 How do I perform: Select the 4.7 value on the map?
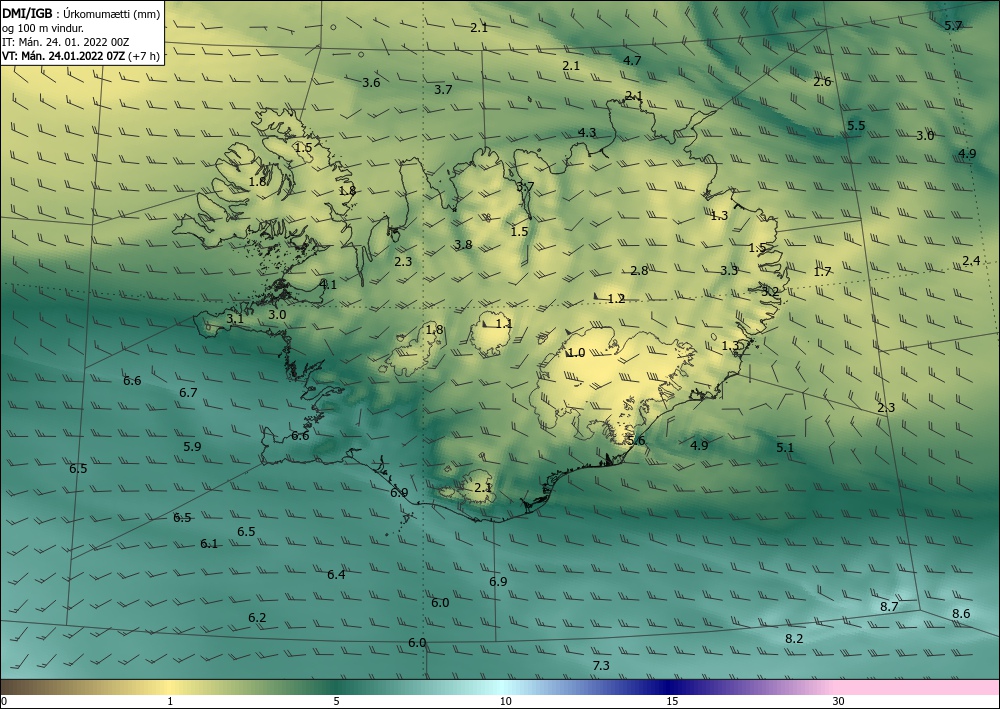pos(632,61)
